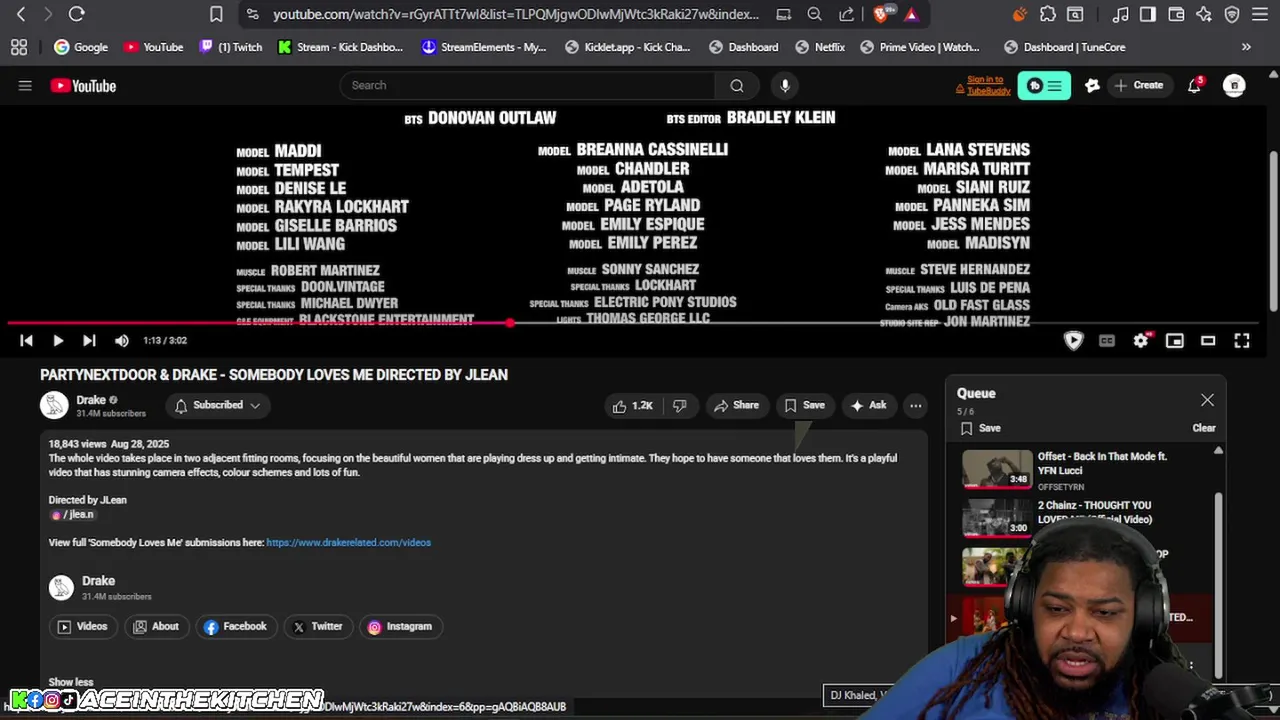This screenshot has width=1280, height=720.
Task: Close the Queue panel
Action: coord(1207,400)
